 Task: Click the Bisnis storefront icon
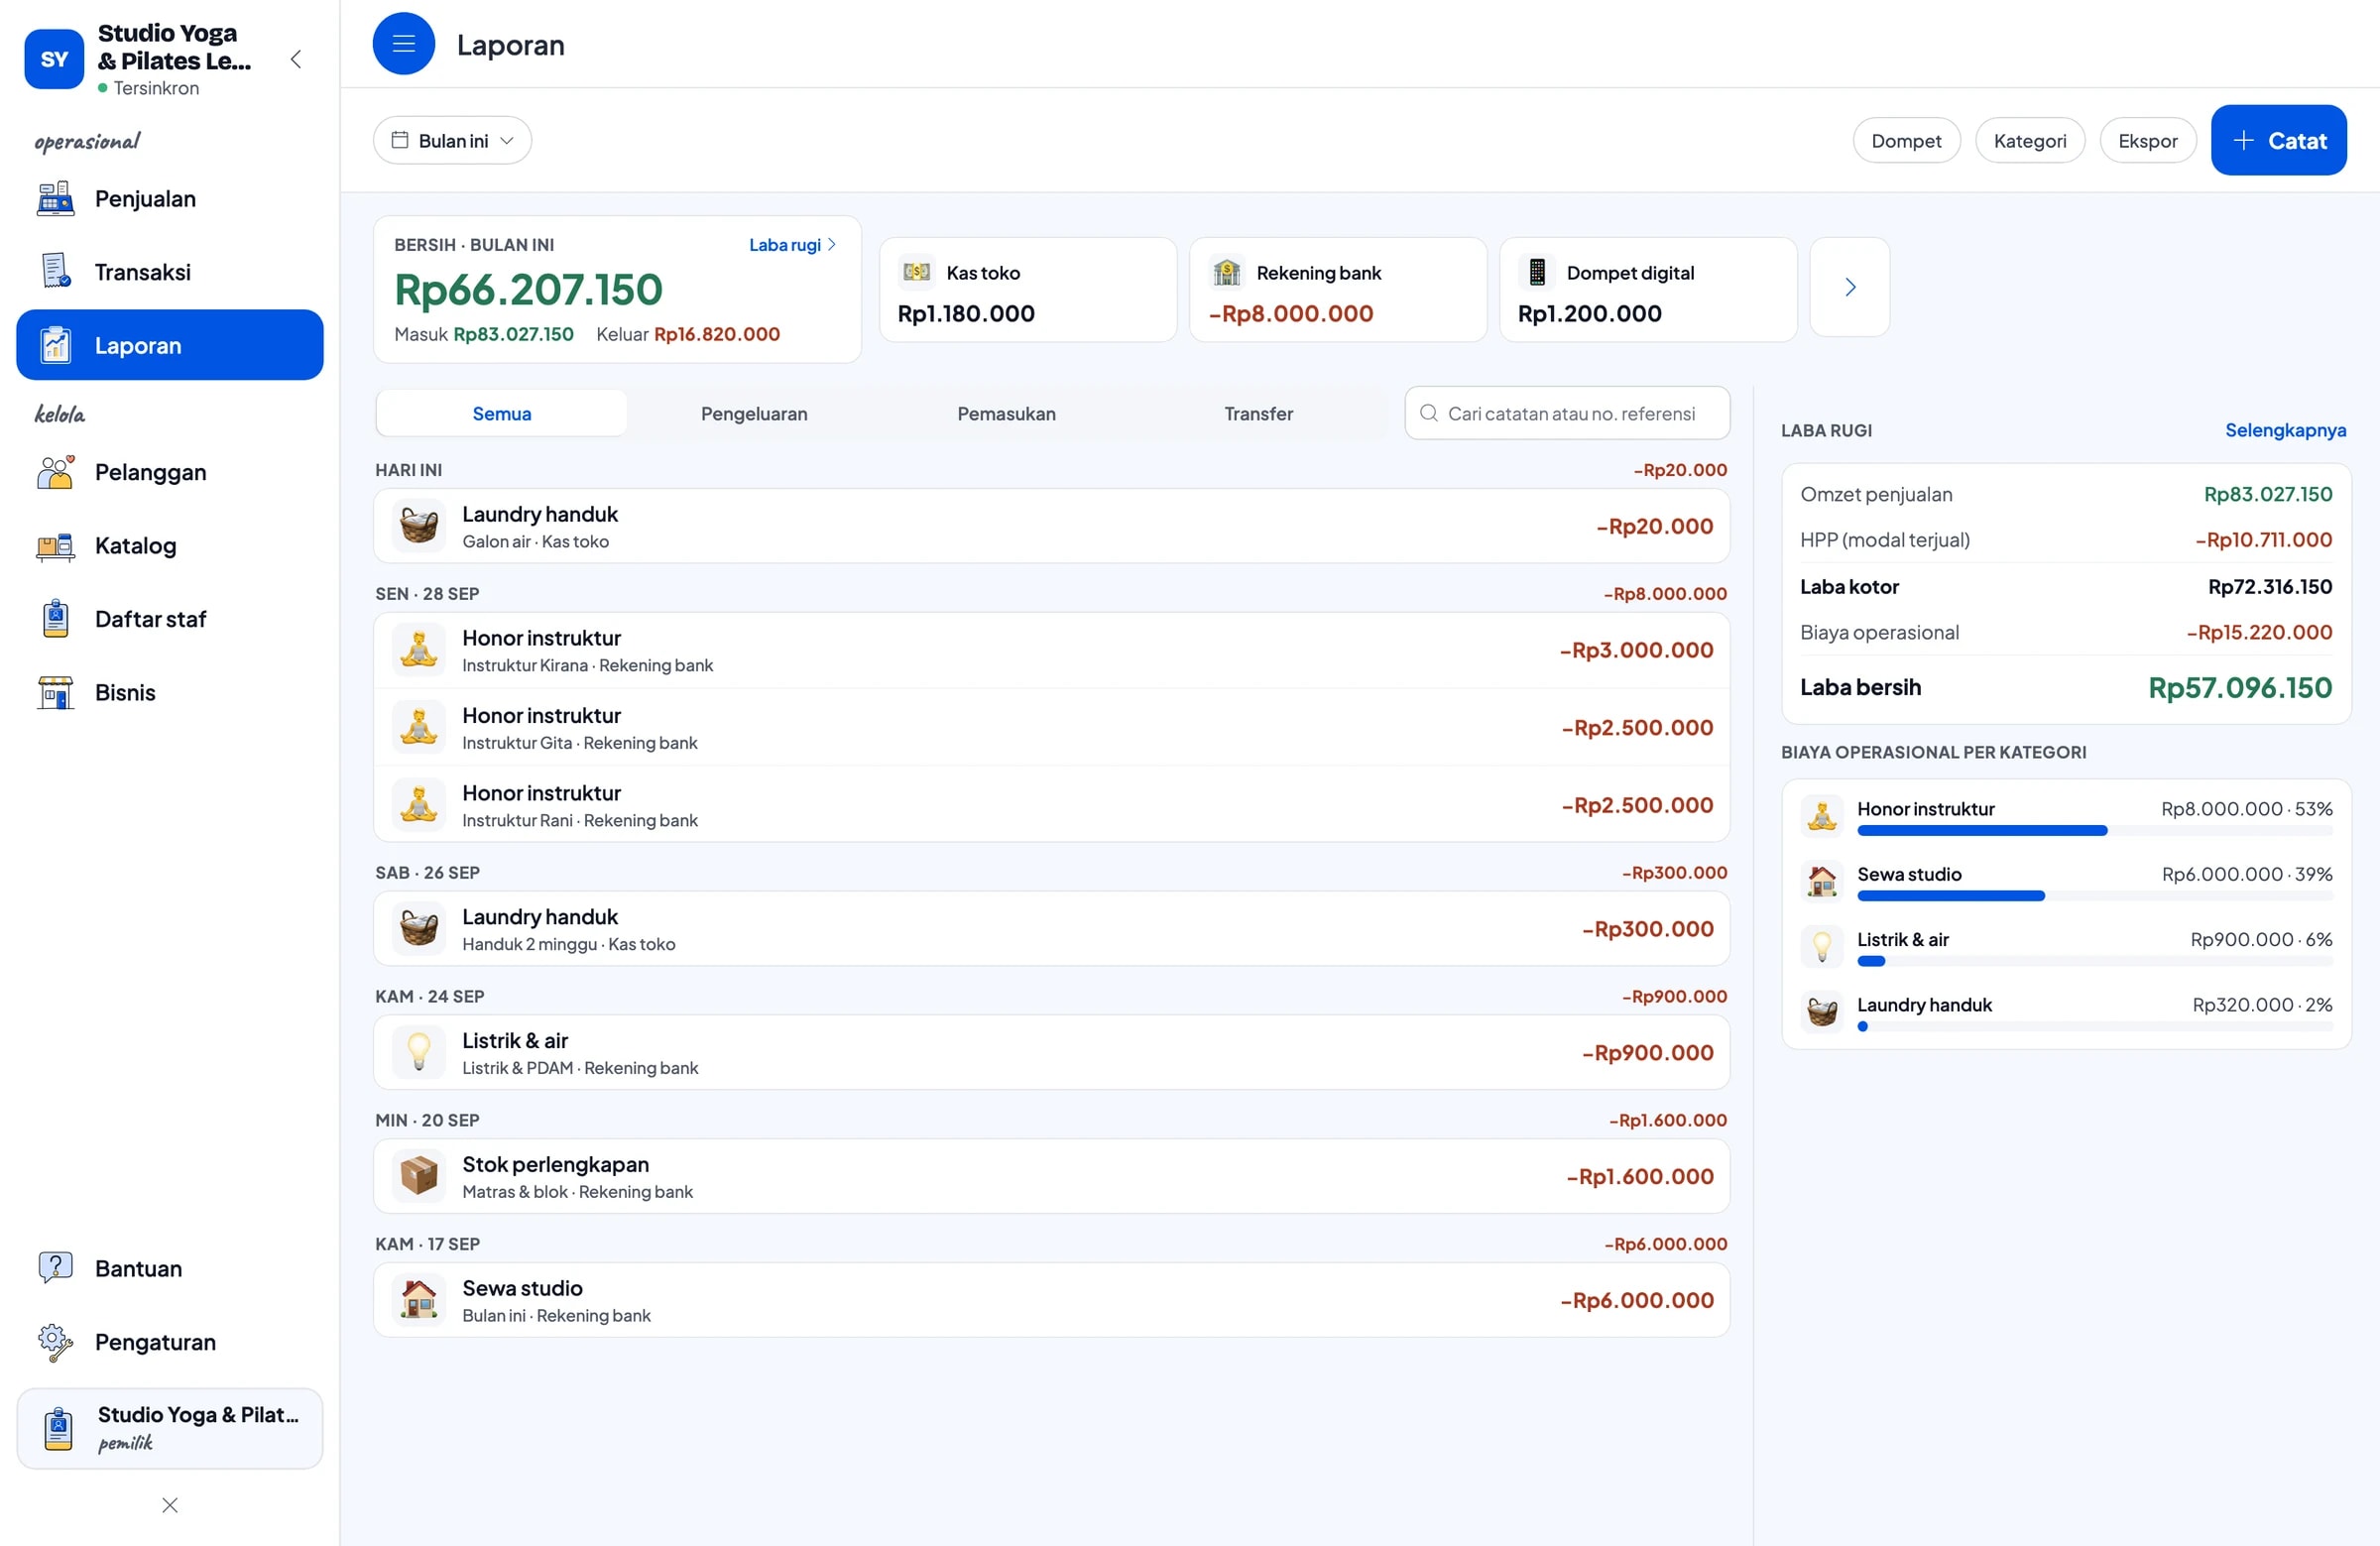point(56,693)
